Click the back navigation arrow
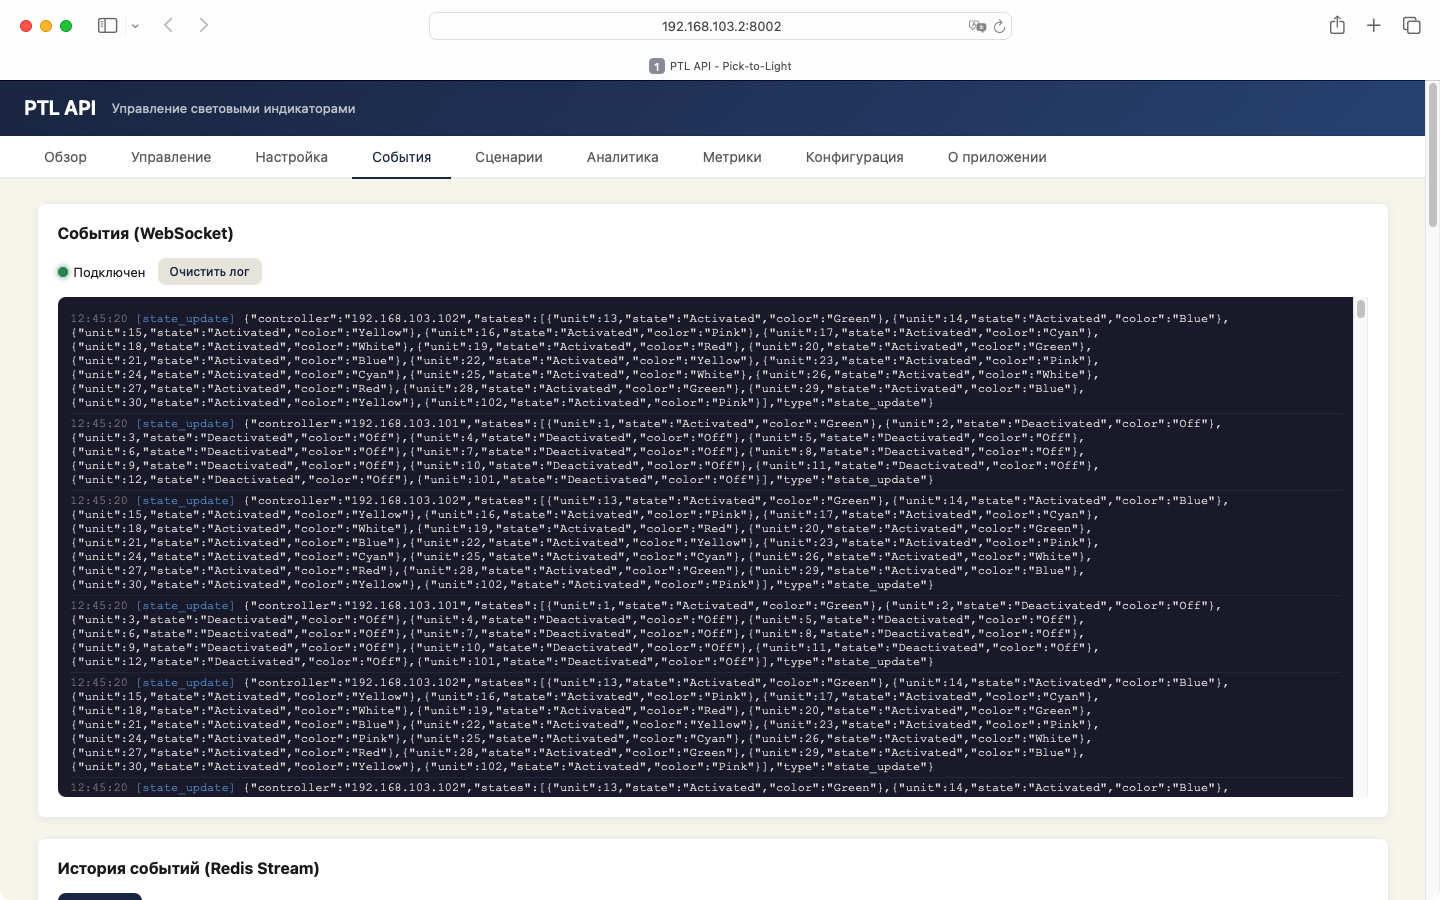This screenshot has height=900, width=1440. 168,25
